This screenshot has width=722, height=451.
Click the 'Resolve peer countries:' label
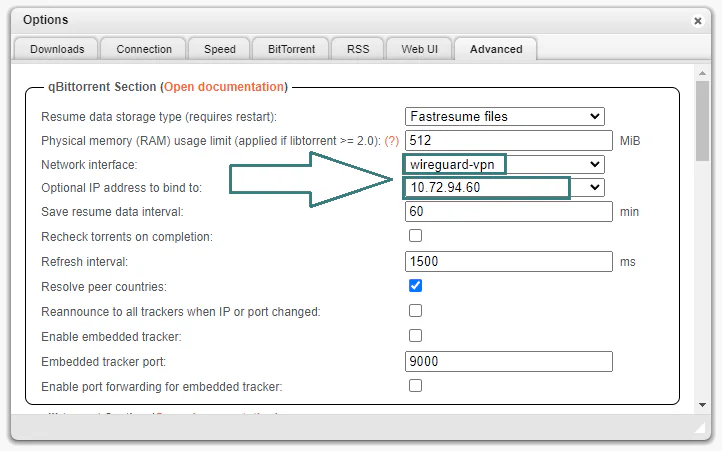point(104,287)
